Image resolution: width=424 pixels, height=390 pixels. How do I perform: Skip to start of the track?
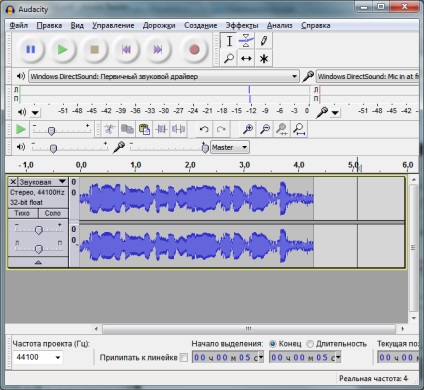pos(126,49)
